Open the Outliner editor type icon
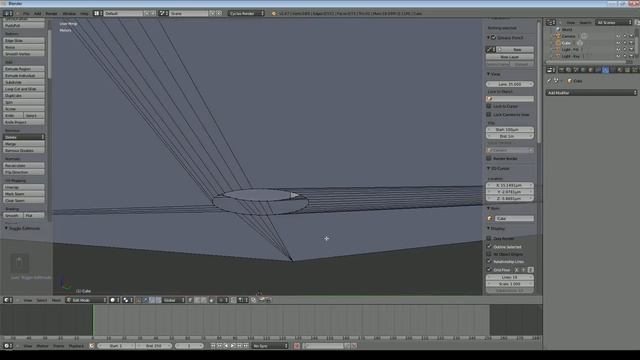This screenshot has width=640, height=360. coord(551,22)
